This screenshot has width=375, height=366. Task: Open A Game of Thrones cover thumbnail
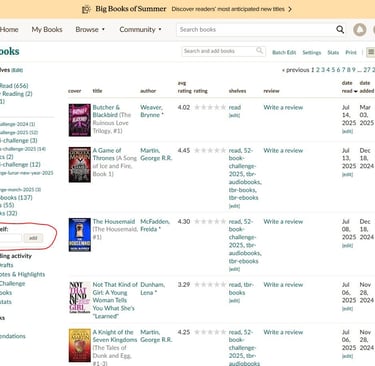(80, 165)
